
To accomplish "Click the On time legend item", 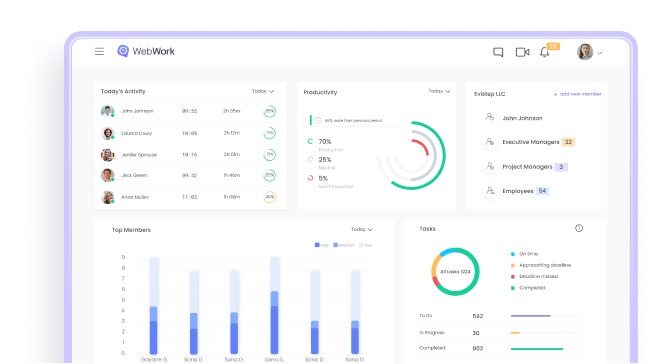I will [x=525, y=254].
